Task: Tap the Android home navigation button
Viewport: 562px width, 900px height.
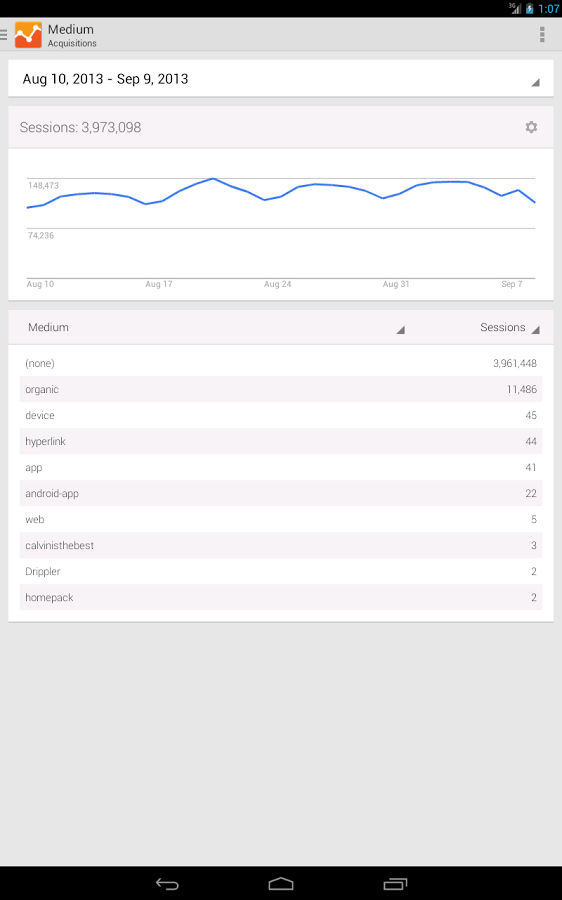Action: (x=281, y=884)
